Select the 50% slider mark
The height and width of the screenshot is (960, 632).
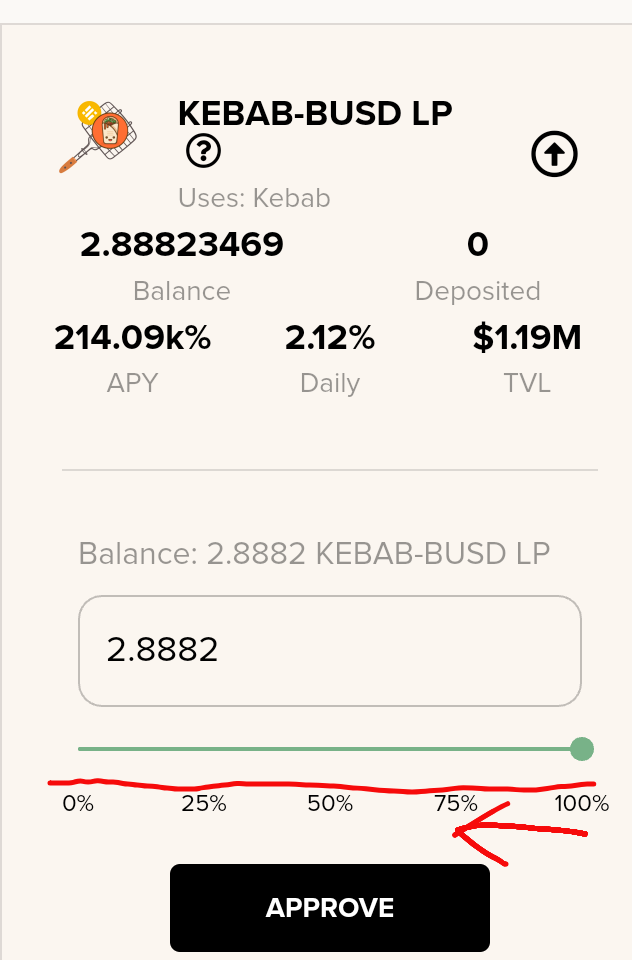point(330,803)
